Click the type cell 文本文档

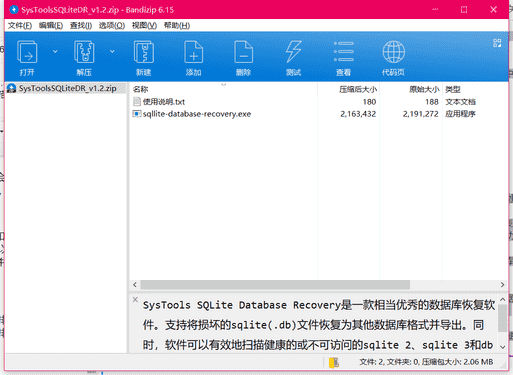pyautogui.click(x=460, y=102)
